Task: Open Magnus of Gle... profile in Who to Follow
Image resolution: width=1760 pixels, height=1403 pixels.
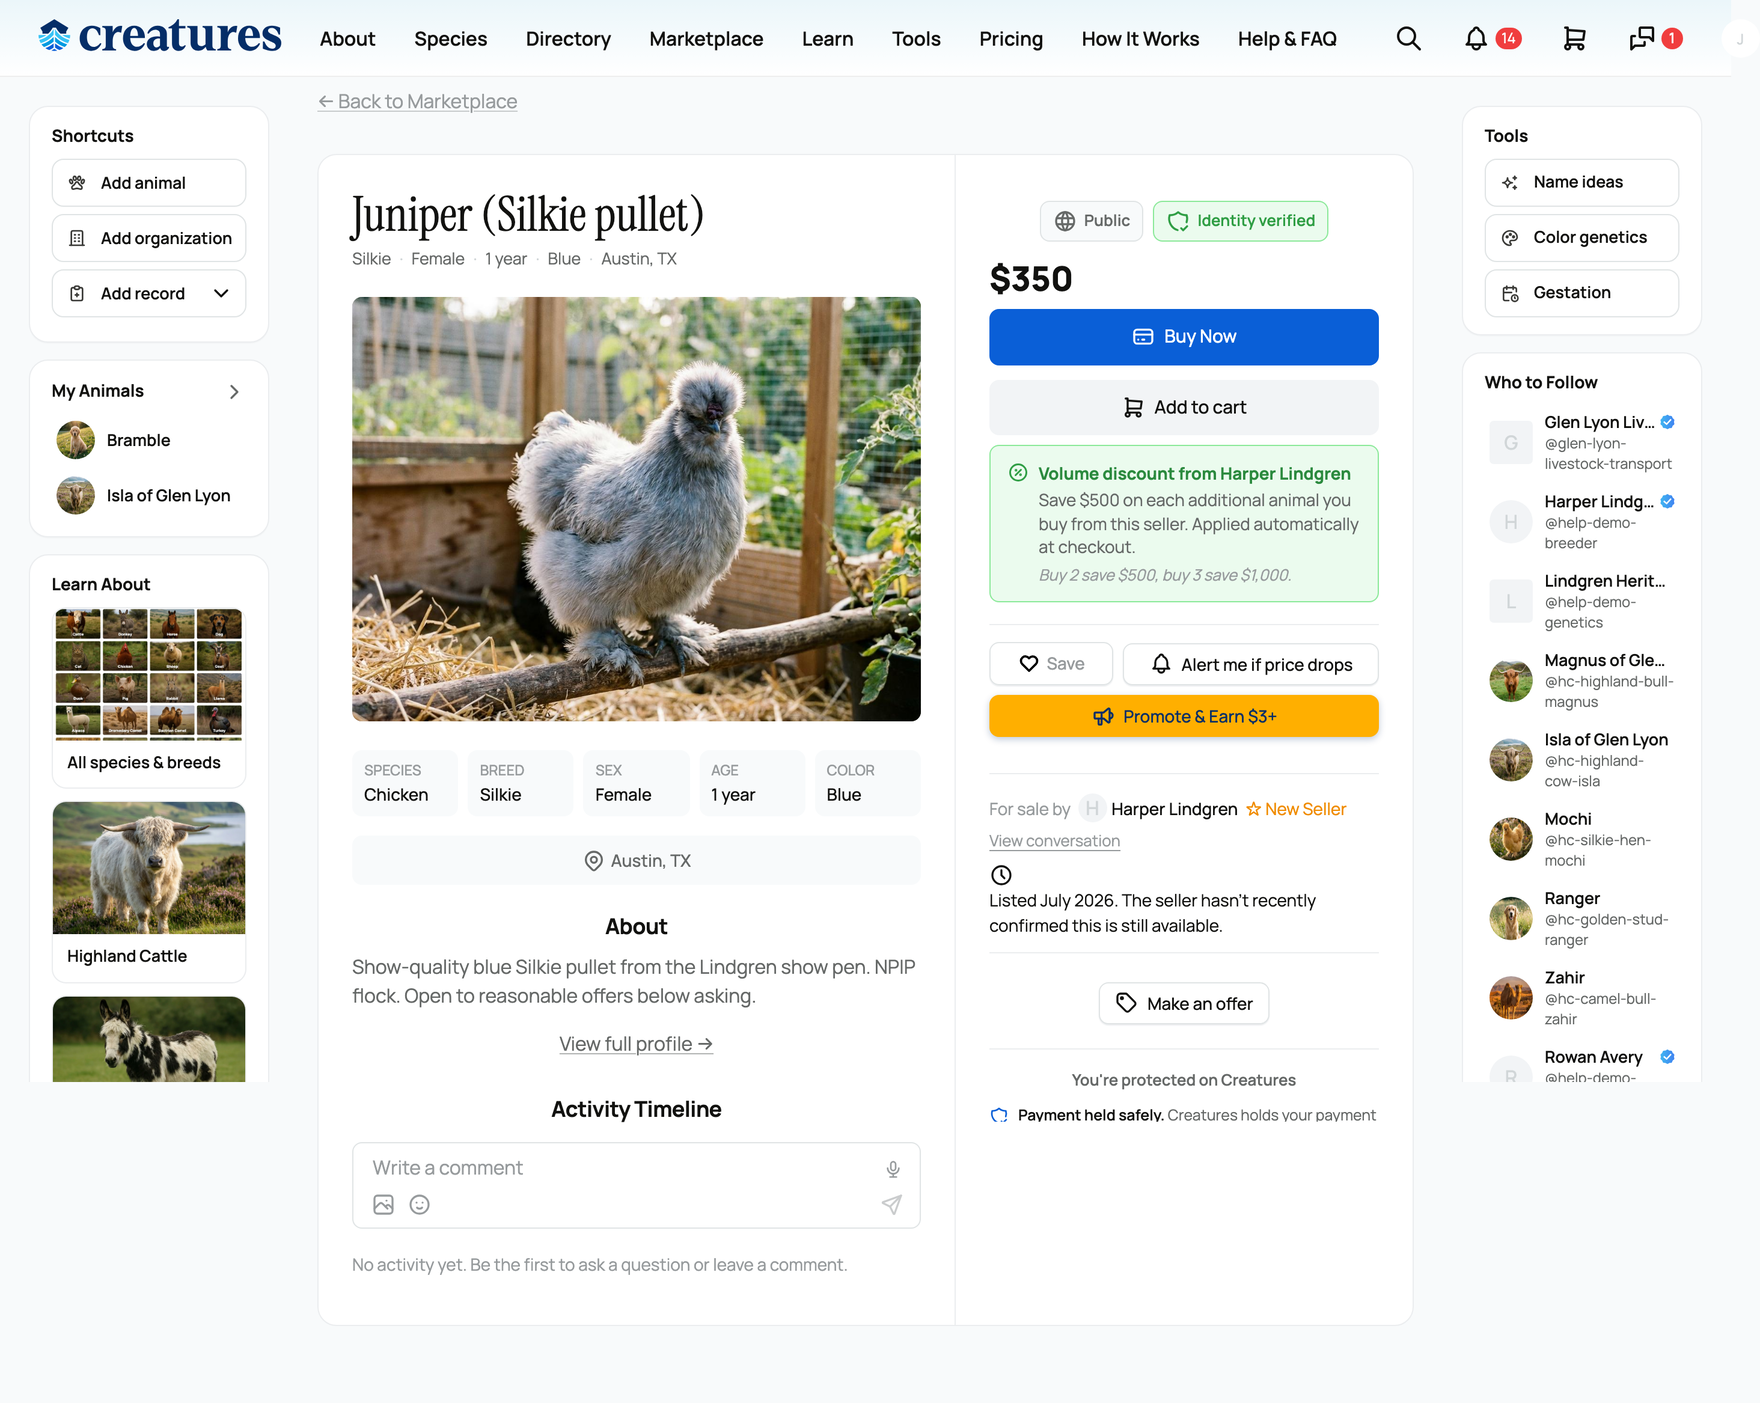Action: (x=1604, y=660)
